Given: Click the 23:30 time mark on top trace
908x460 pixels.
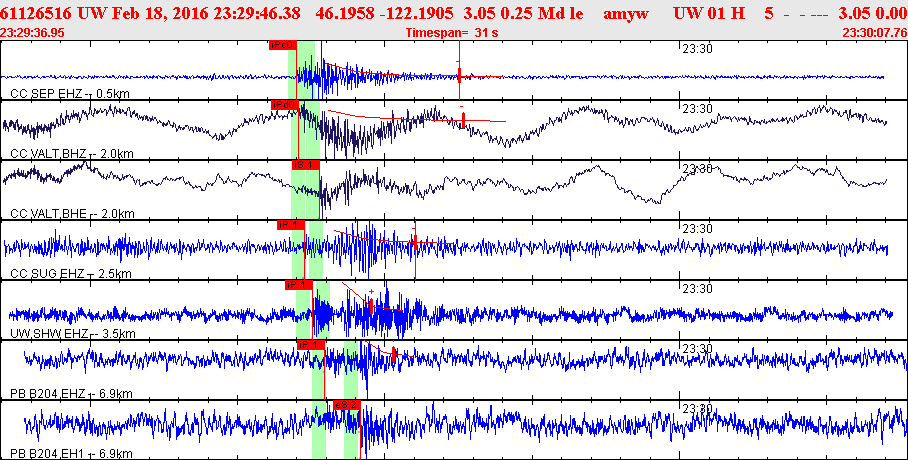Looking at the screenshot, I should [x=696, y=48].
